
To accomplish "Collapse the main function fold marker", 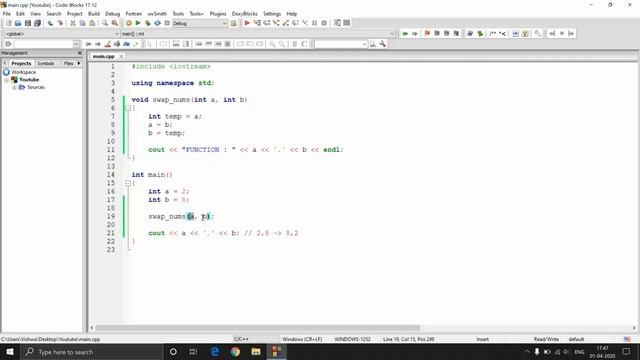I will pos(128,183).
